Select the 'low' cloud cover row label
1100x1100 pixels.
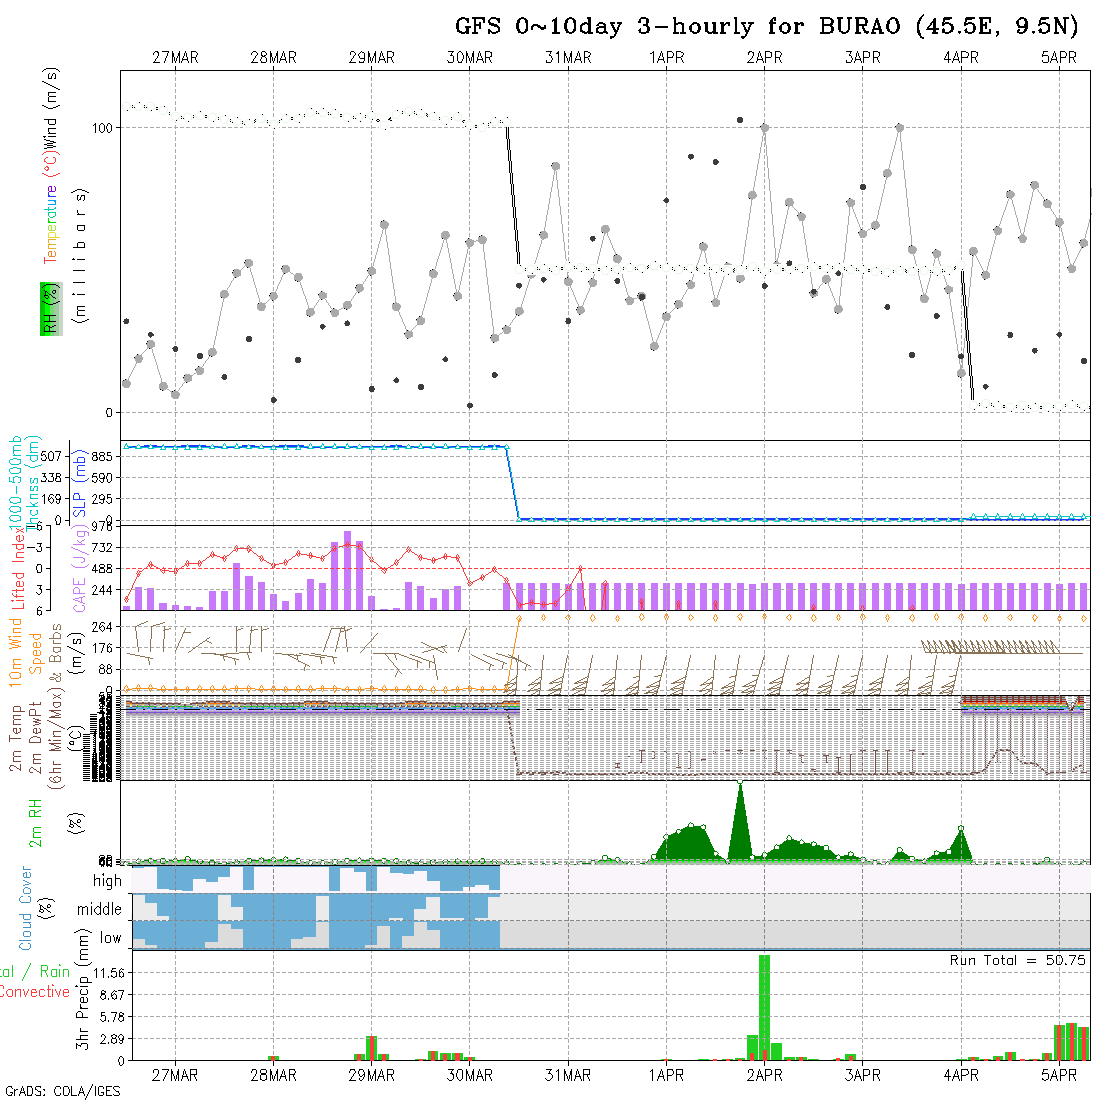[x=110, y=938]
